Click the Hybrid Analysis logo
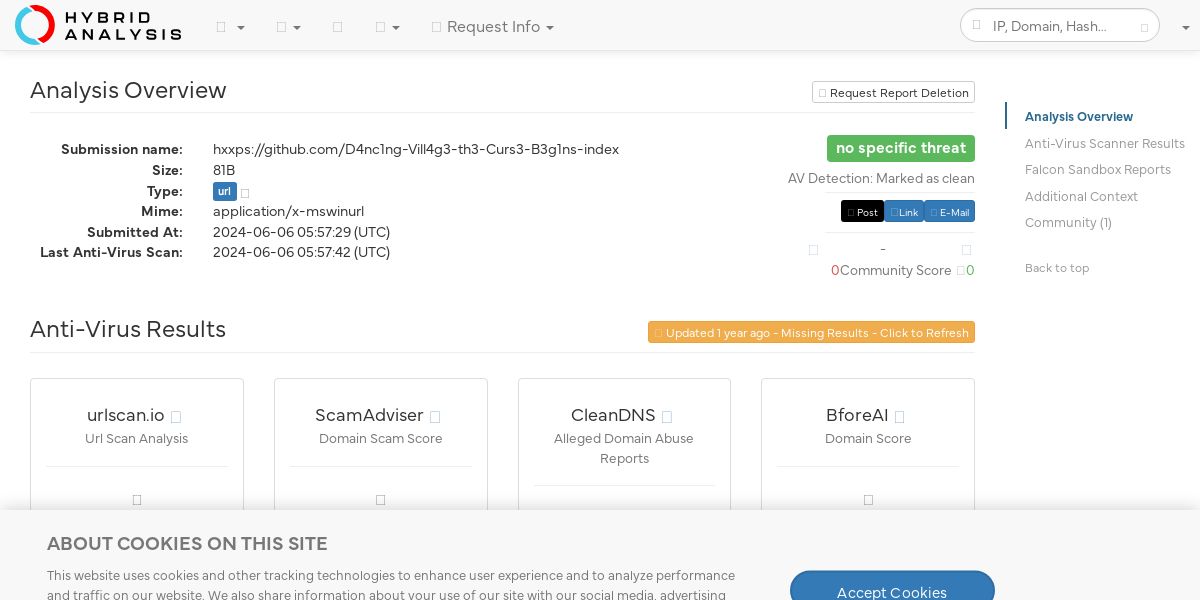This screenshot has height=600, width=1200. click(x=98, y=25)
